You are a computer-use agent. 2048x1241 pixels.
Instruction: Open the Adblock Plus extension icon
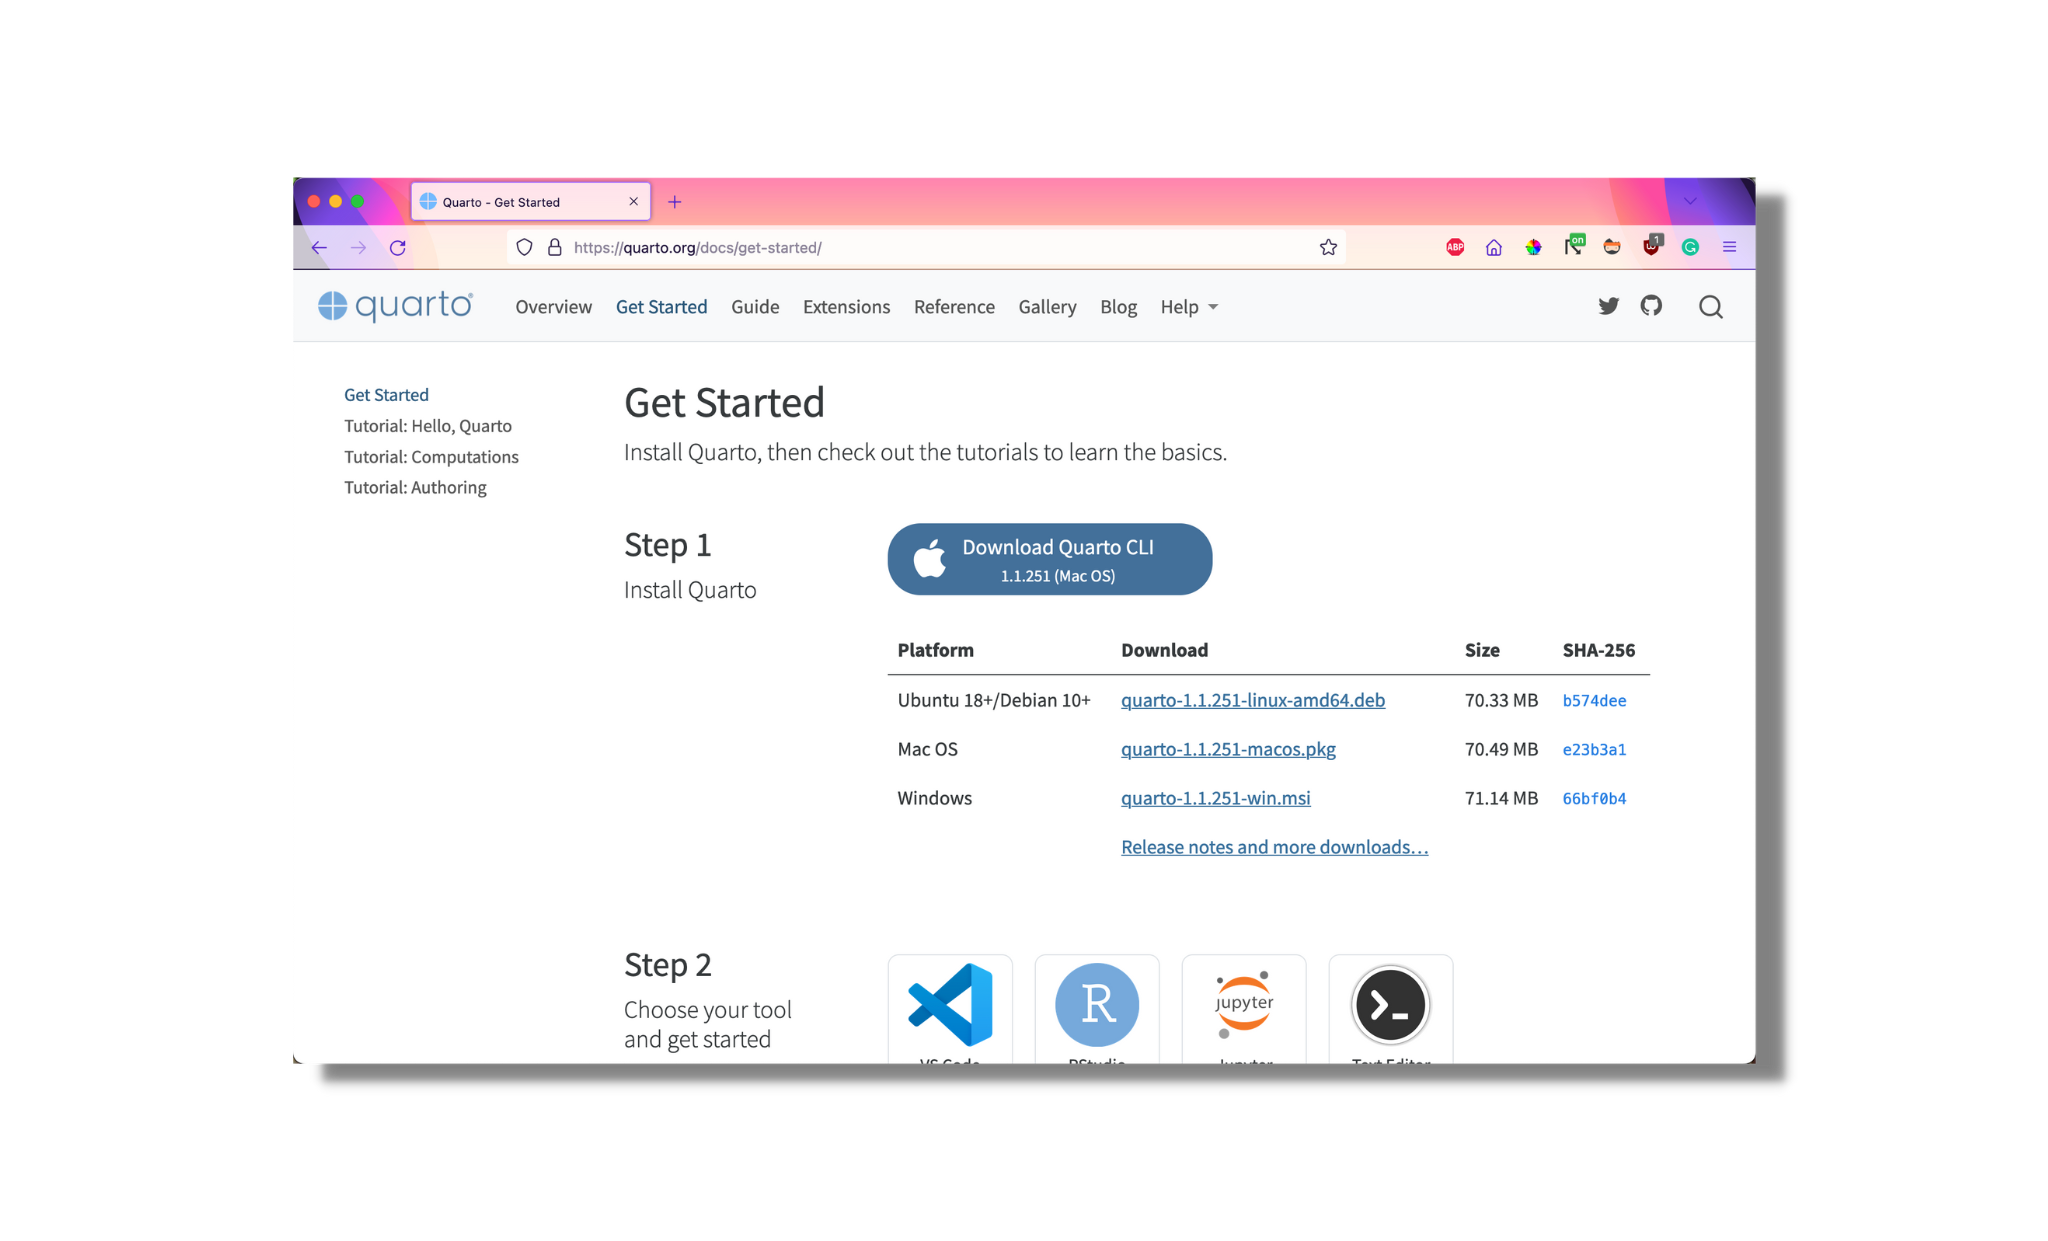point(1455,247)
